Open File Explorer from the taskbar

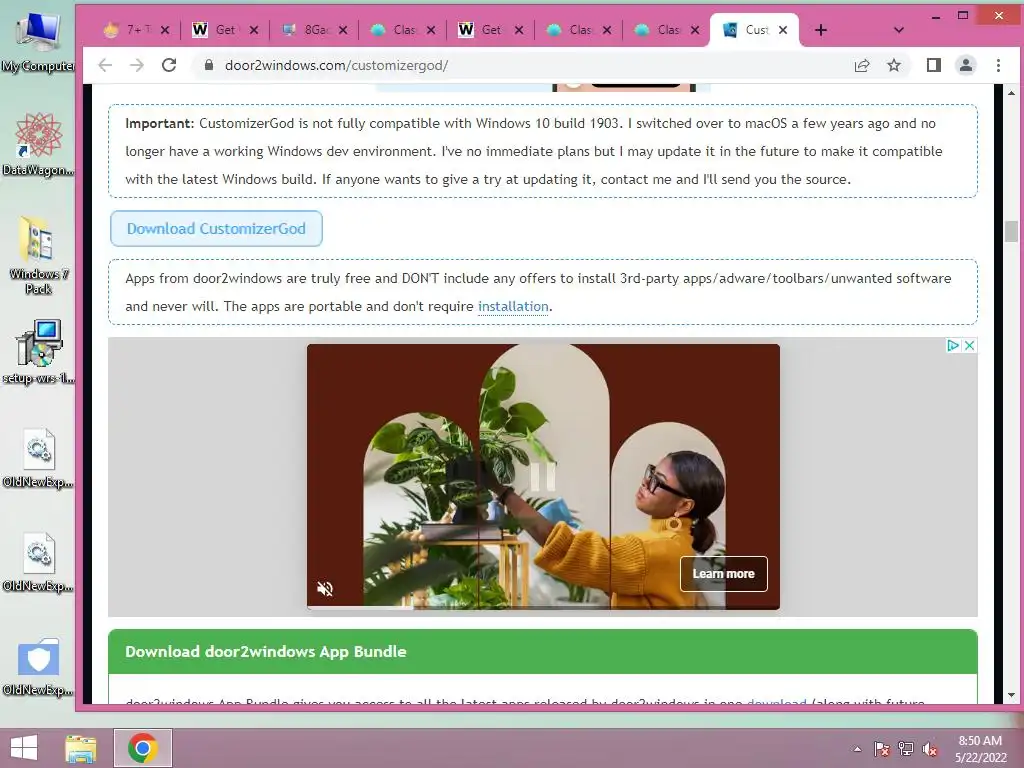tap(81, 748)
